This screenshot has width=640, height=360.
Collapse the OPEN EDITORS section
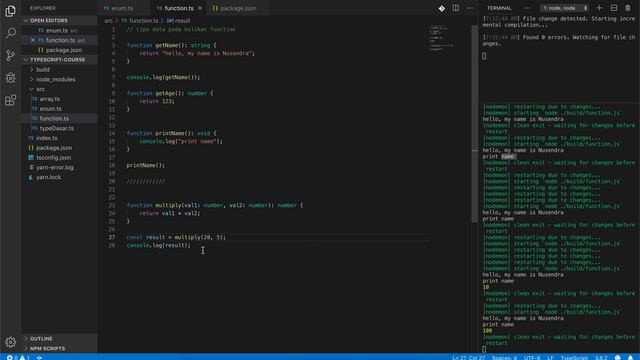click(59, 20)
